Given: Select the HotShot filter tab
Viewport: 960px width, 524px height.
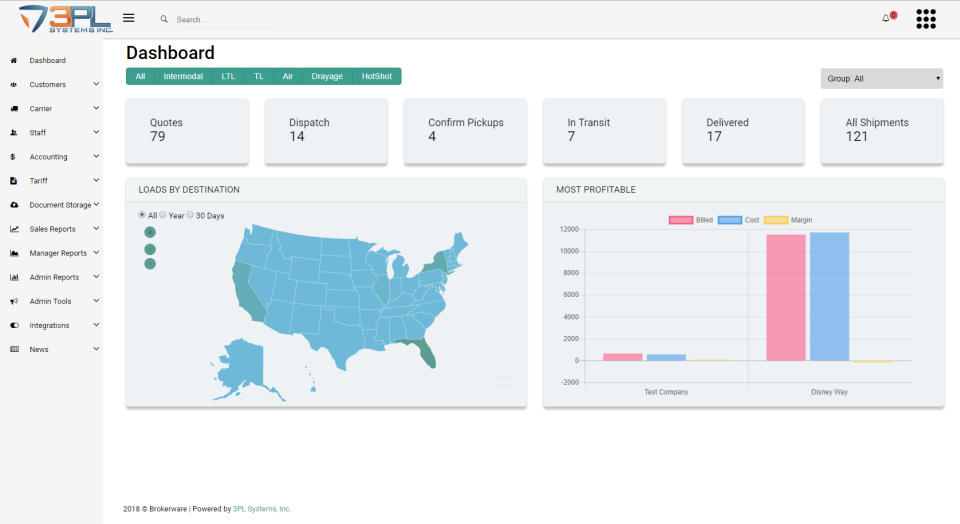Looking at the screenshot, I should [x=377, y=76].
